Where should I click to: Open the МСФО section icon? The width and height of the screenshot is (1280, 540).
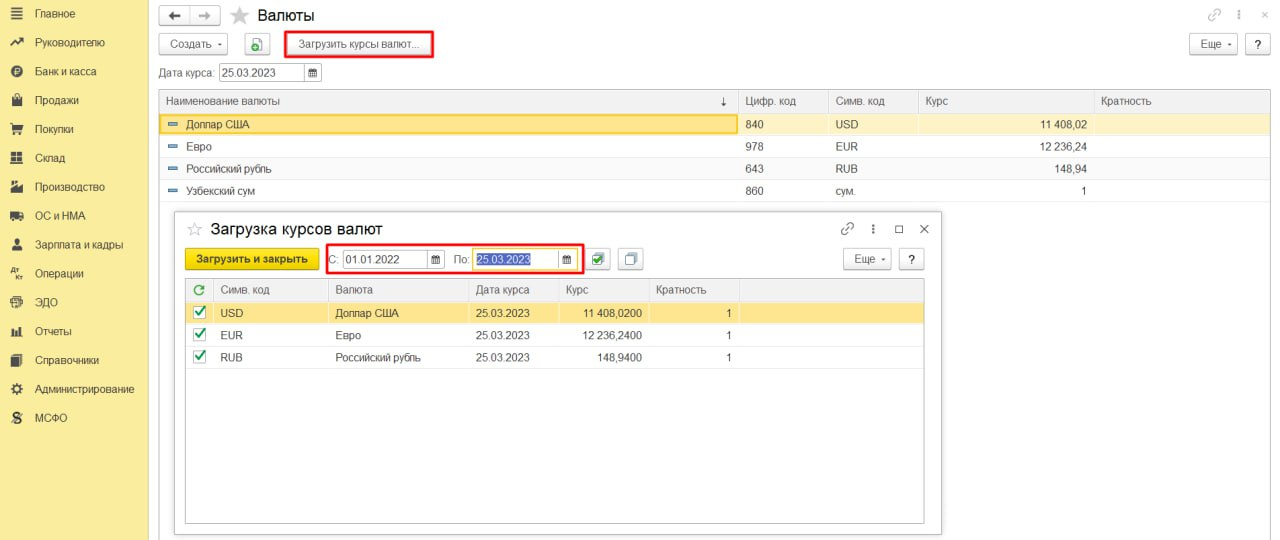tap(16, 418)
